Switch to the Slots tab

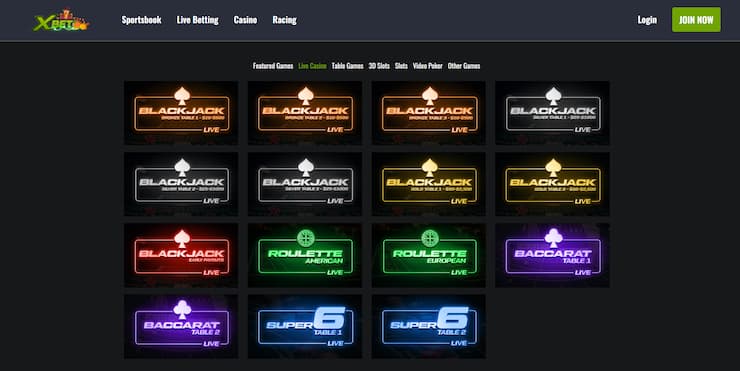[401, 66]
